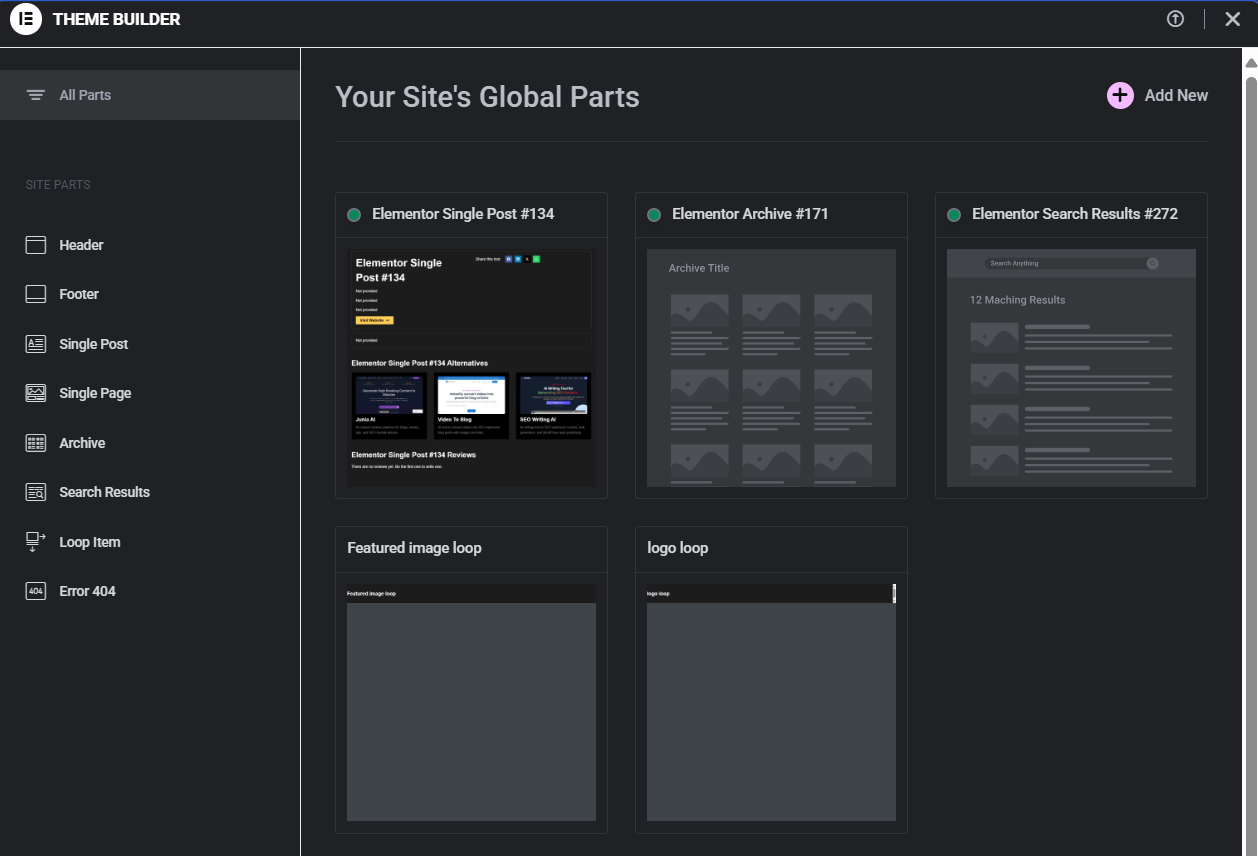Click green status dot on Archive #171
The image size is (1258, 856).
654,215
